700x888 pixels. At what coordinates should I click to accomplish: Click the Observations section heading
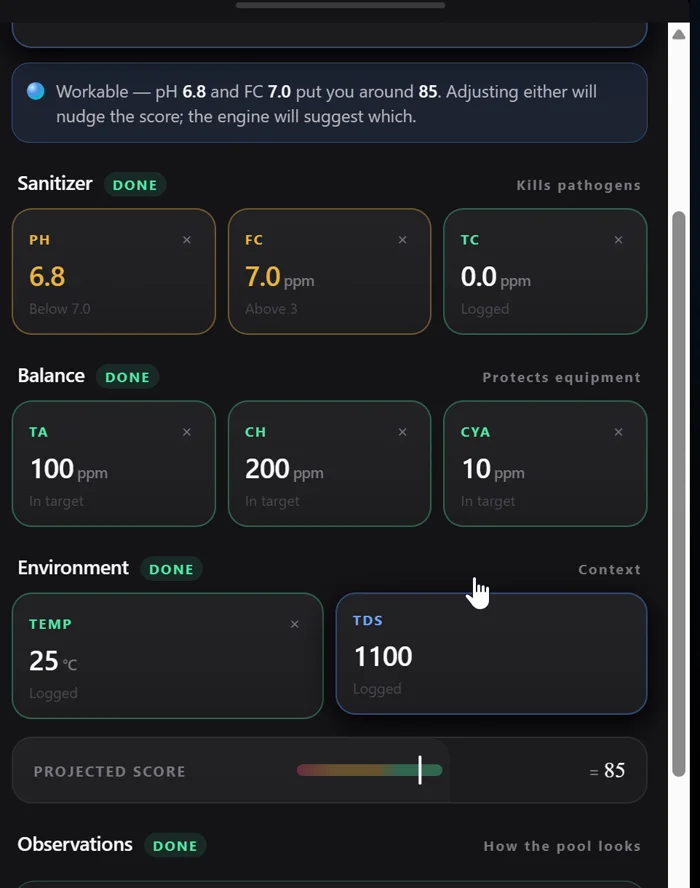tap(75, 844)
